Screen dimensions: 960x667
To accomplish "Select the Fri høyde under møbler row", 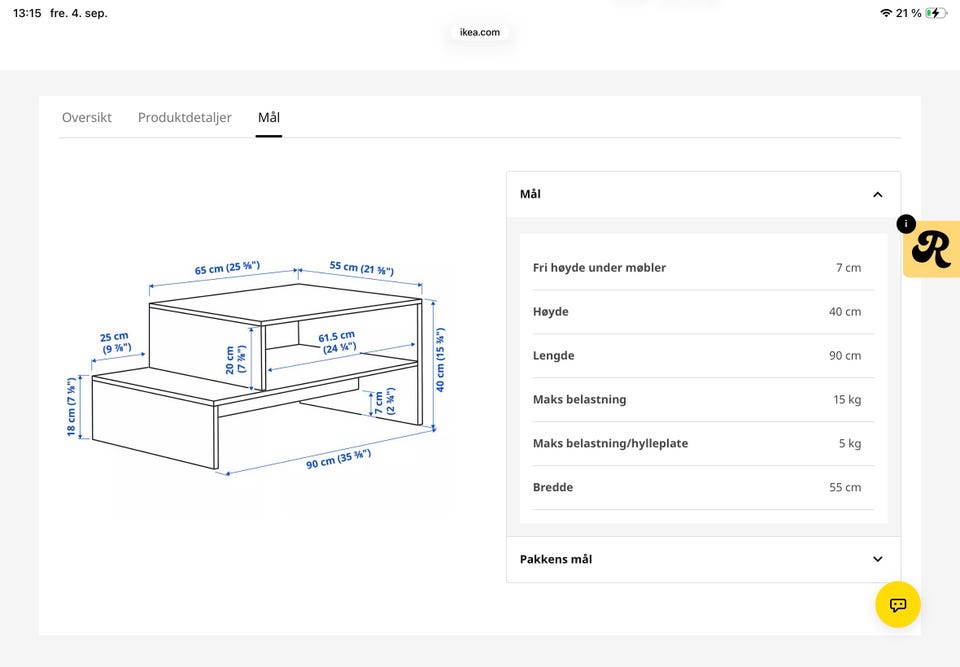I will 703,268.
